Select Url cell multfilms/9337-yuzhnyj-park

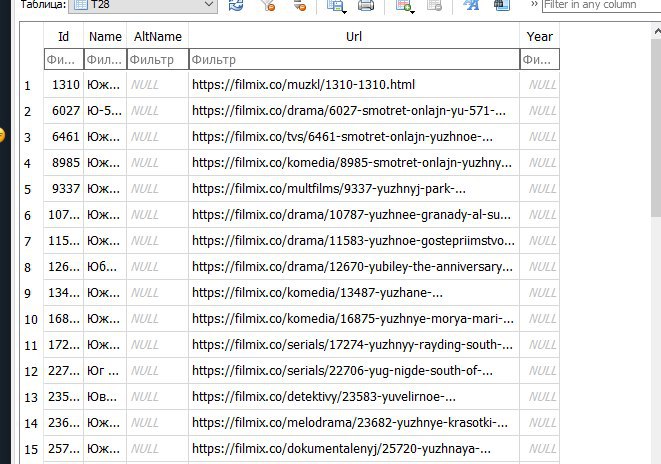354,189
